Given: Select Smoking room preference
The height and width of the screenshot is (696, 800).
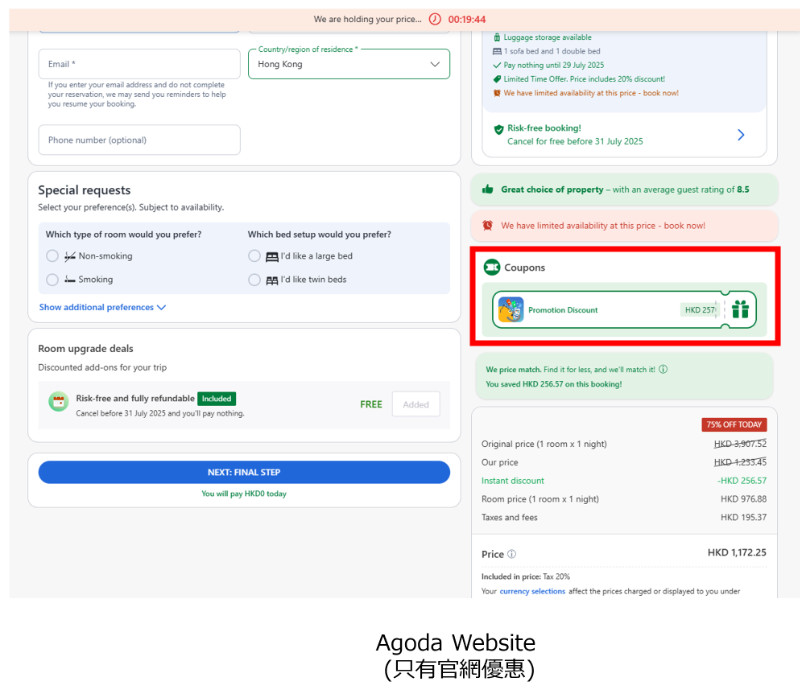Looking at the screenshot, I should pyautogui.click(x=52, y=279).
